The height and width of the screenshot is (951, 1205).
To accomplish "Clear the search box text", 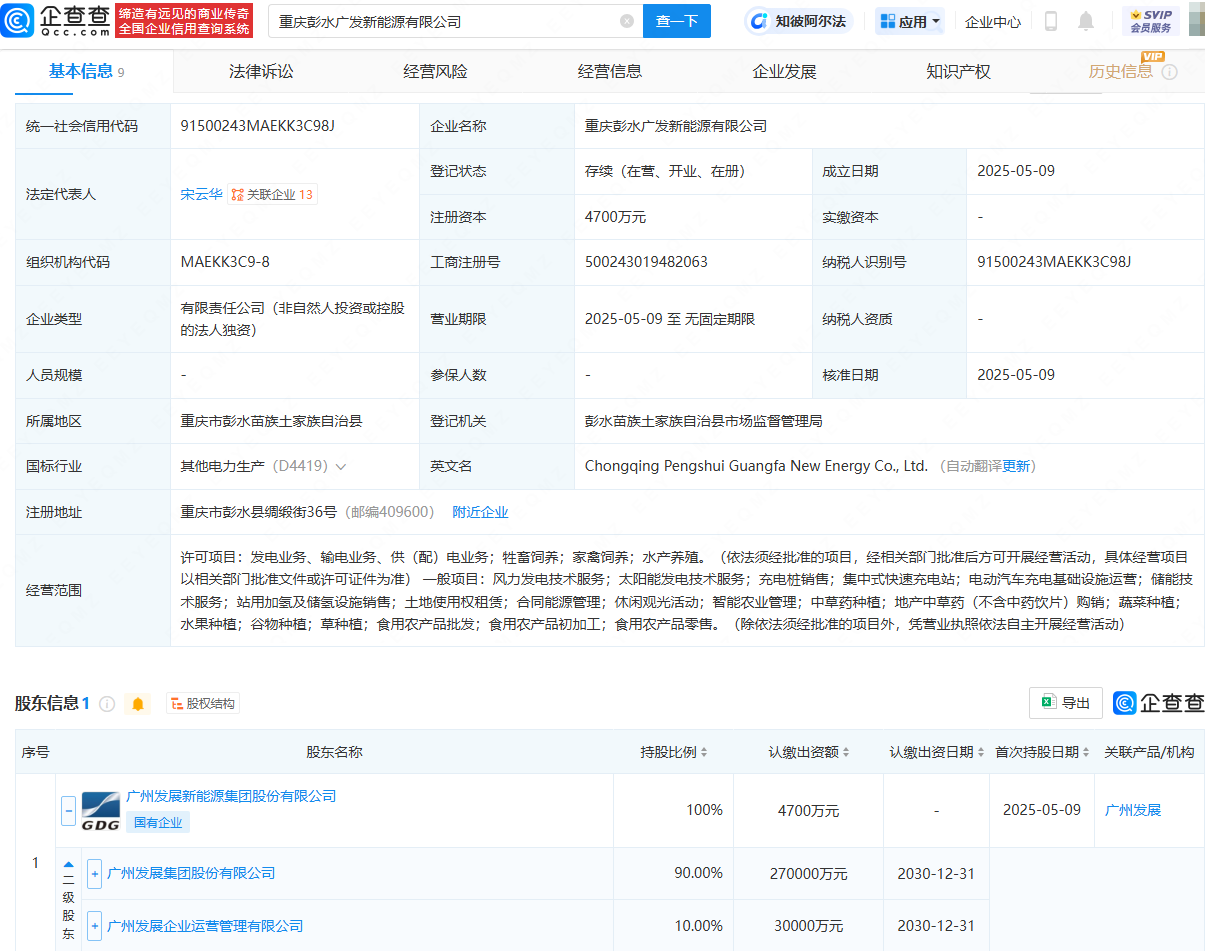I will (627, 21).
